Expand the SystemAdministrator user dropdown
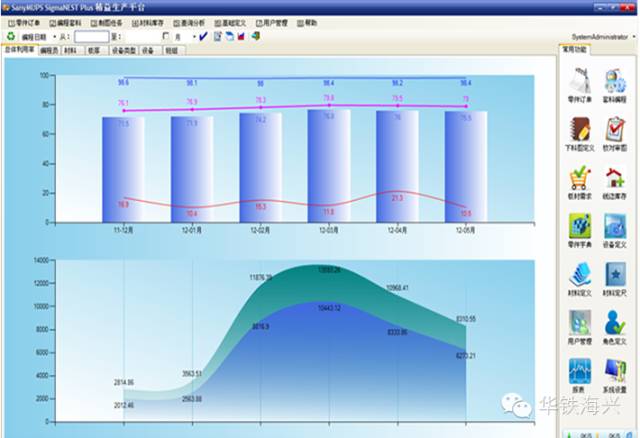 (x=631, y=37)
